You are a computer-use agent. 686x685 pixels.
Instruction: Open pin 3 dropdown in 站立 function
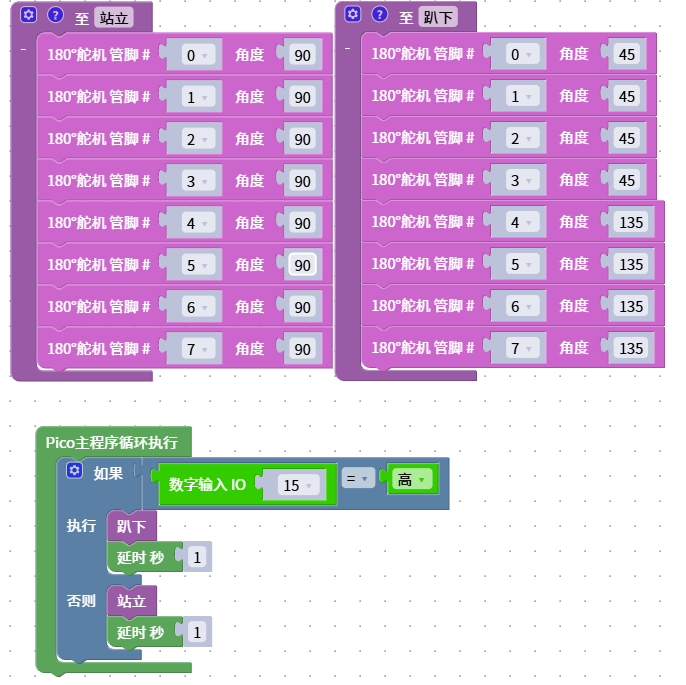tap(198, 181)
